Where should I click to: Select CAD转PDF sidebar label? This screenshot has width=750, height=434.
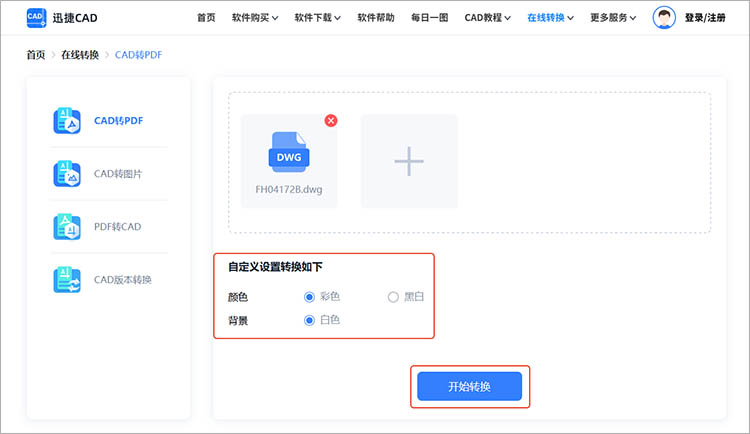pyautogui.click(x=119, y=121)
